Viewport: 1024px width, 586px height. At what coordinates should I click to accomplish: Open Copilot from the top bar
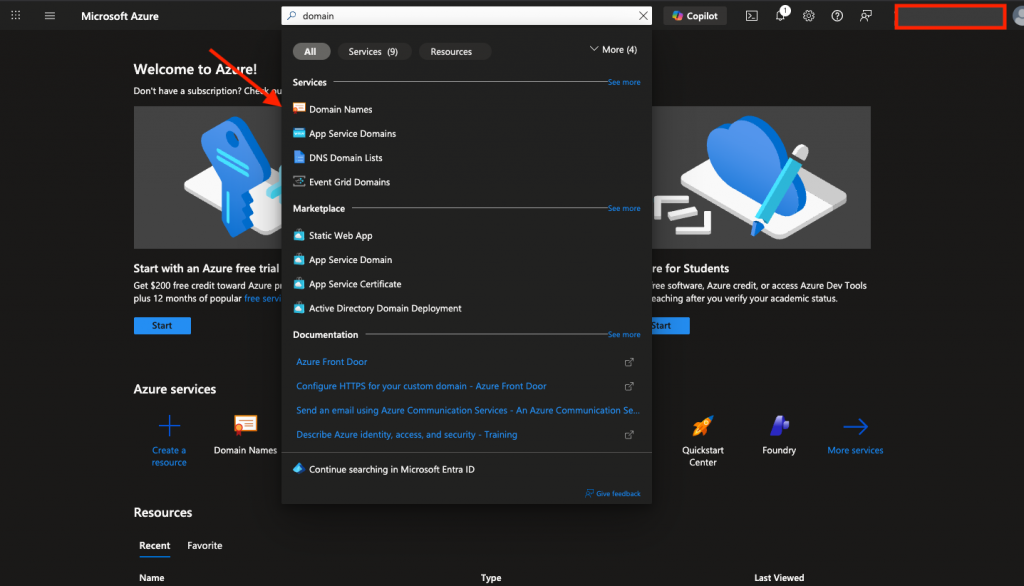pyautogui.click(x=695, y=16)
